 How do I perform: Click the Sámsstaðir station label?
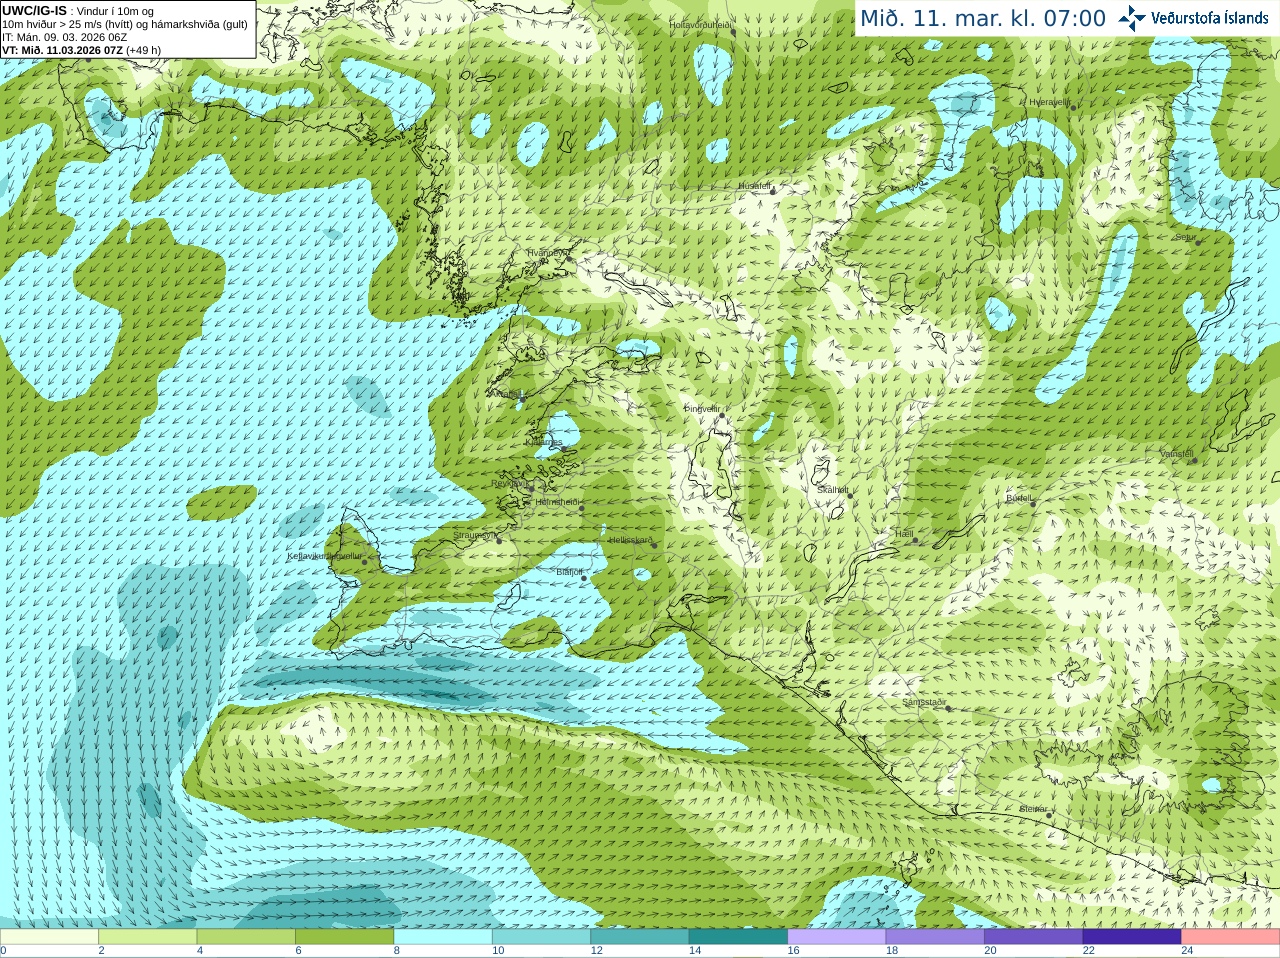point(924,702)
